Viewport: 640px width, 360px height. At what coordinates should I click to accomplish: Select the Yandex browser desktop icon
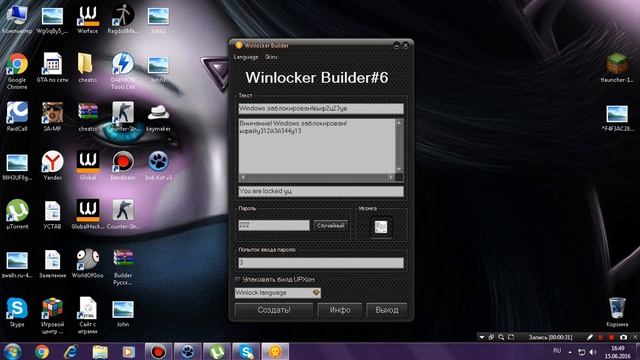coord(53,166)
